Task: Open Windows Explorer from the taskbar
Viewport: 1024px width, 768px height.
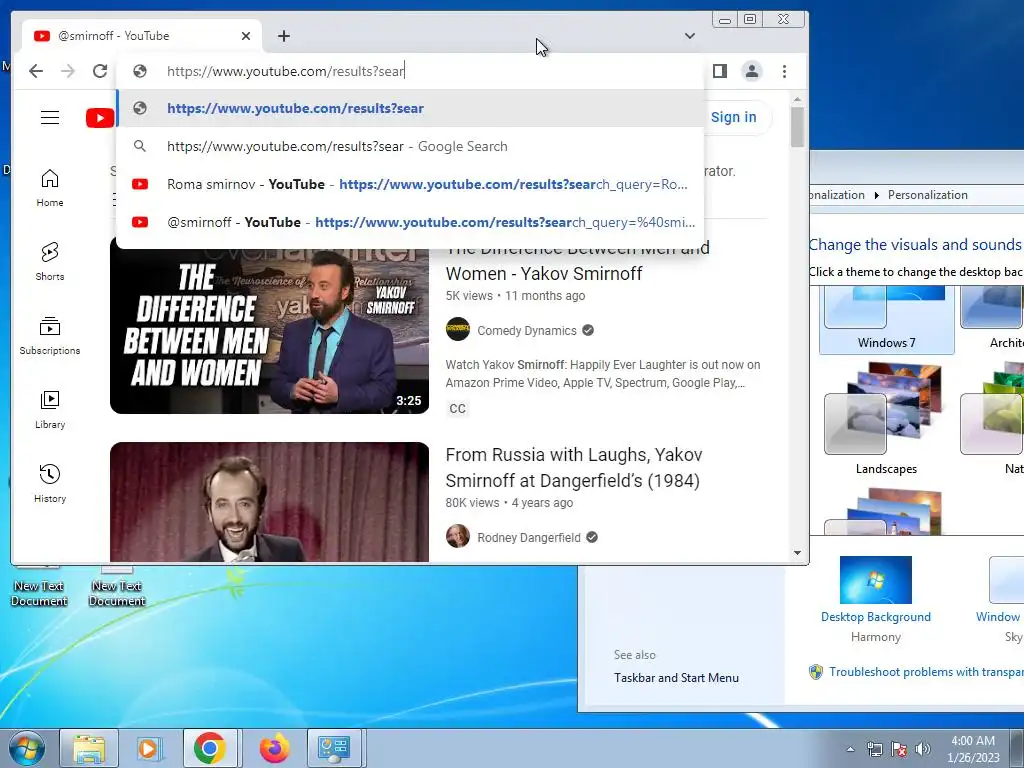Action: click(x=89, y=748)
